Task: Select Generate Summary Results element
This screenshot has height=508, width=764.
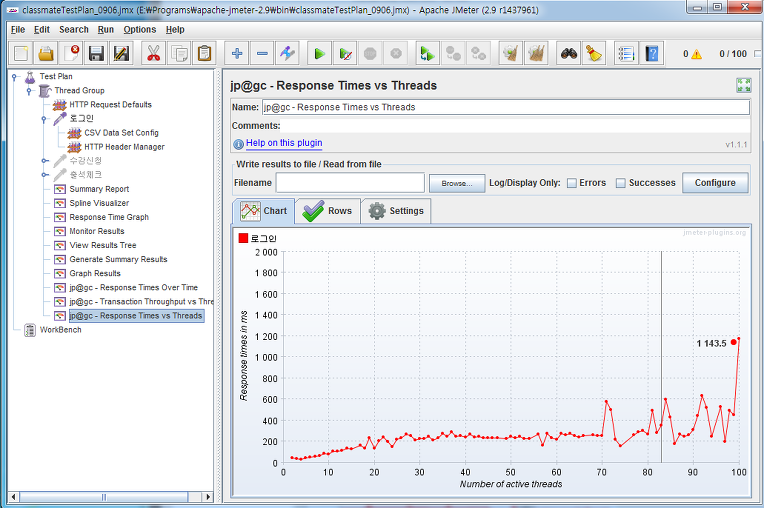Action: coord(118,260)
